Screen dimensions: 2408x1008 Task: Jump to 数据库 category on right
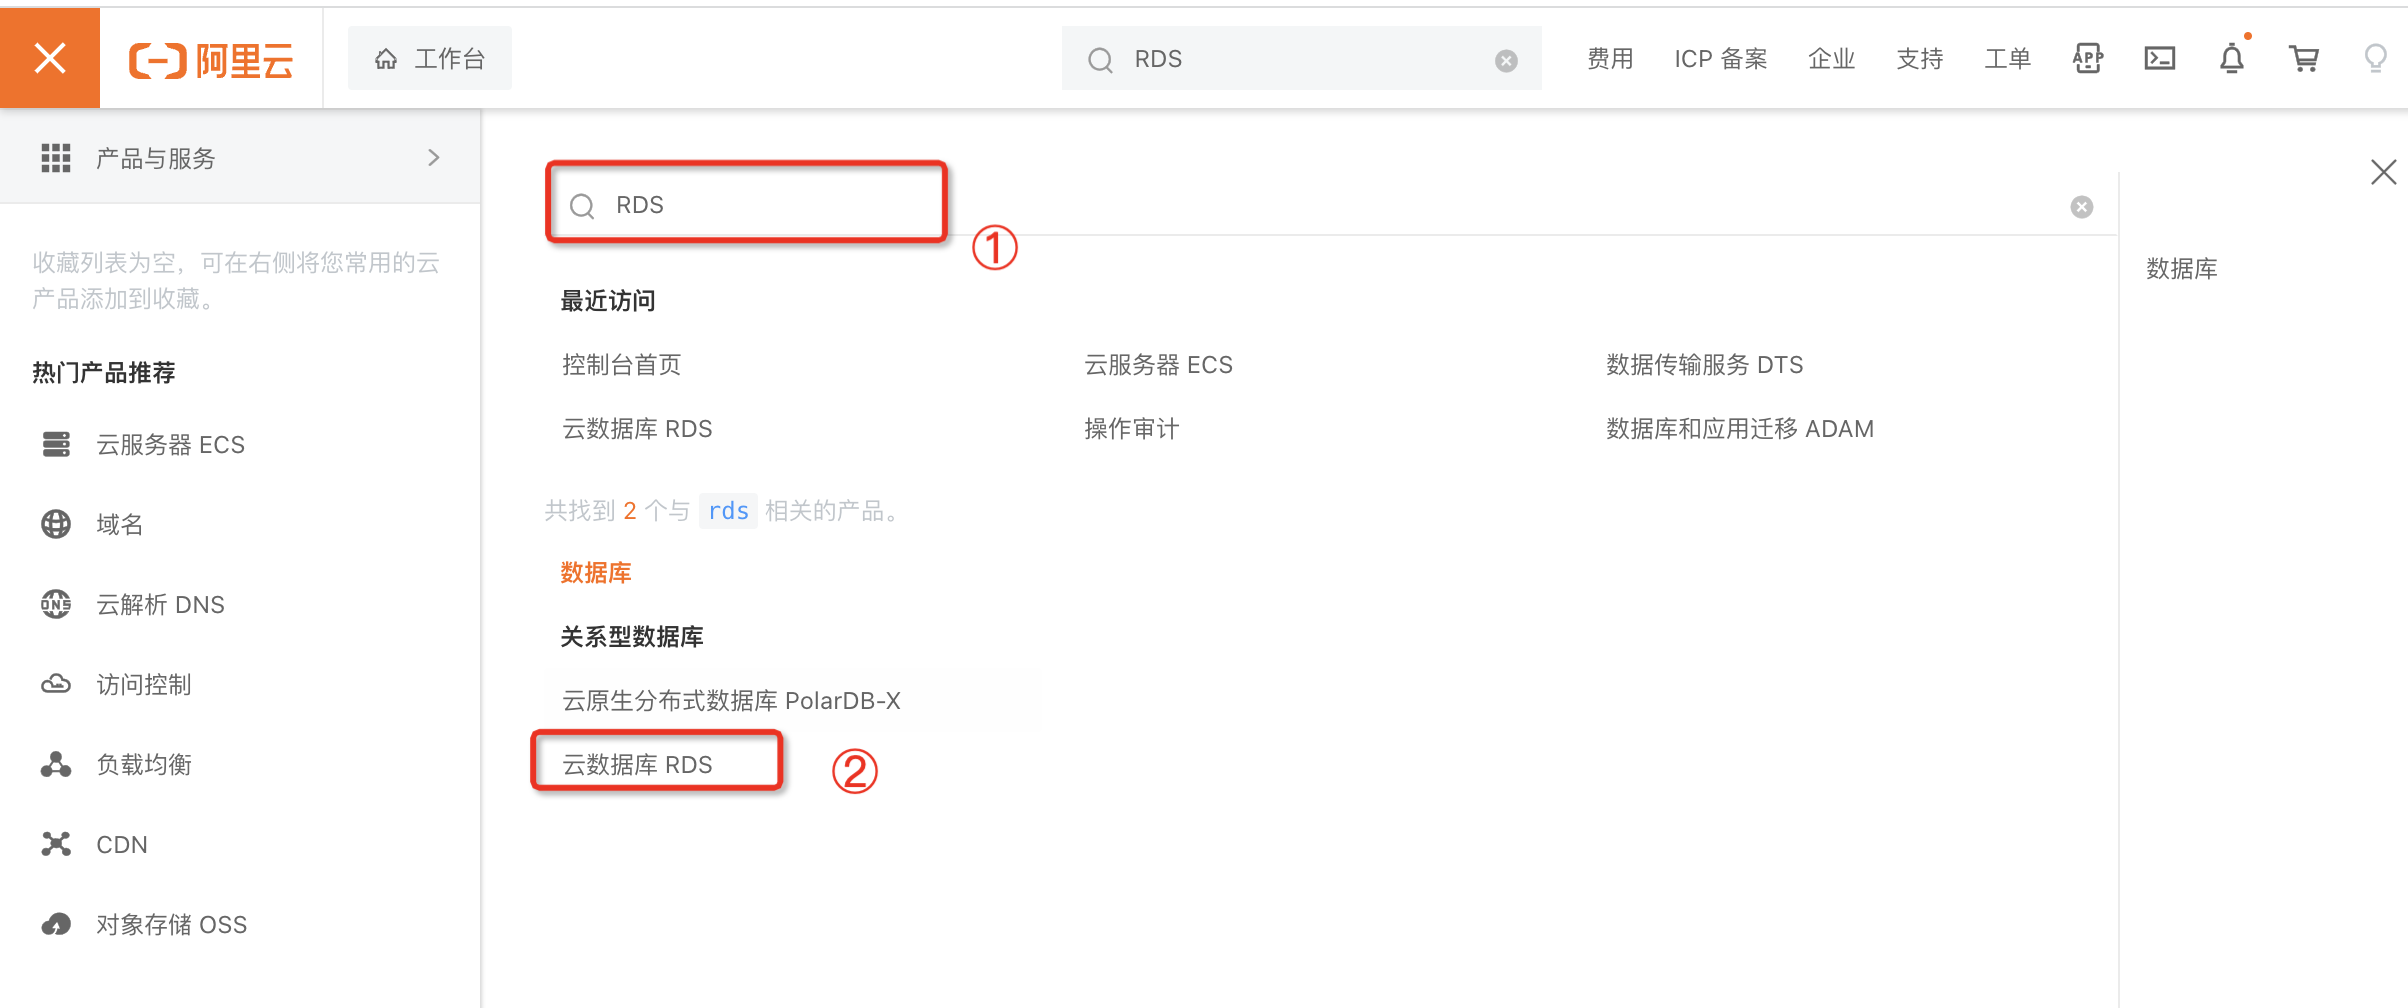click(2182, 269)
